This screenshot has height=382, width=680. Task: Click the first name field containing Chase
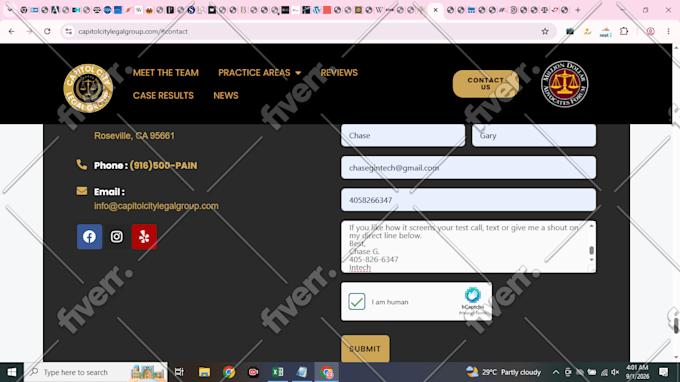click(x=403, y=135)
